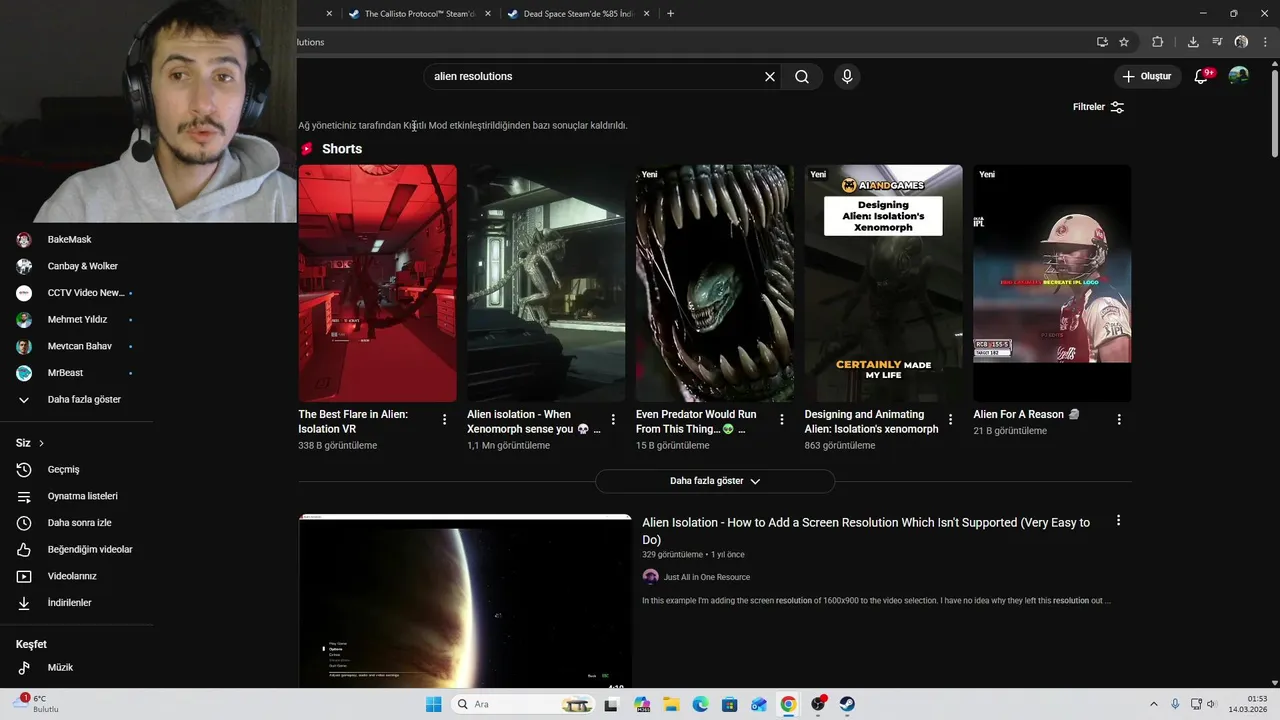Open options menu for 'Even Predator Would Run' short

pos(782,420)
